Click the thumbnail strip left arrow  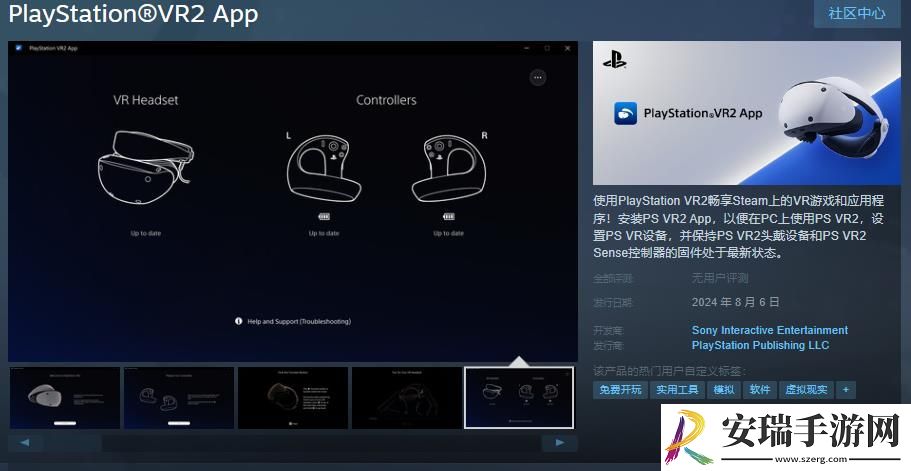click(x=25, y=443)
